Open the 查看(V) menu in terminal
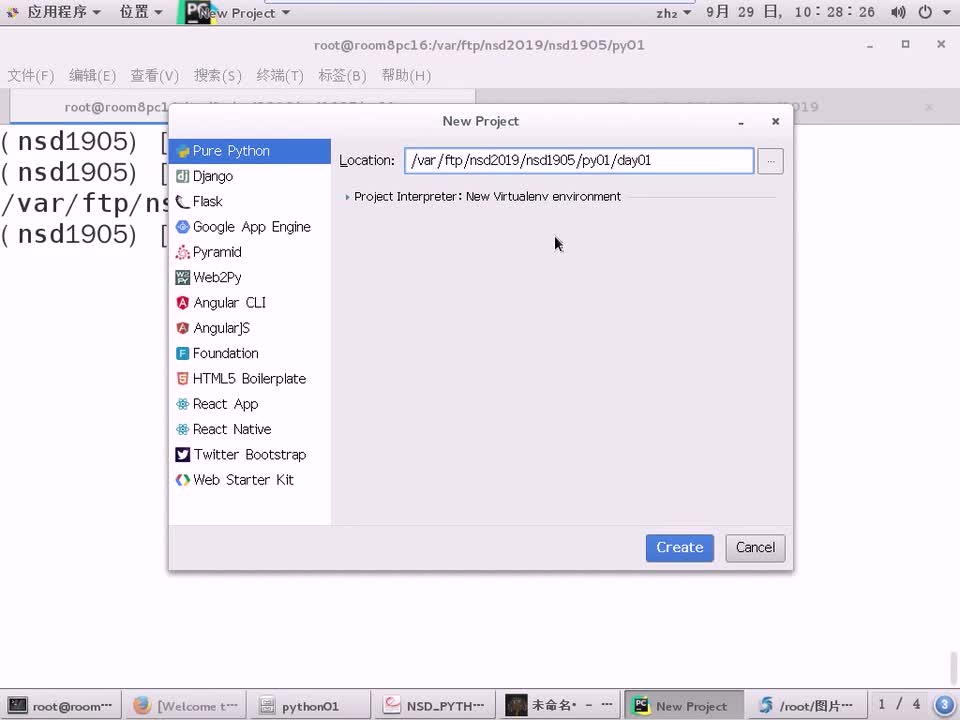Viewport: 960px width, 720px height. click(x=155, y=75)
